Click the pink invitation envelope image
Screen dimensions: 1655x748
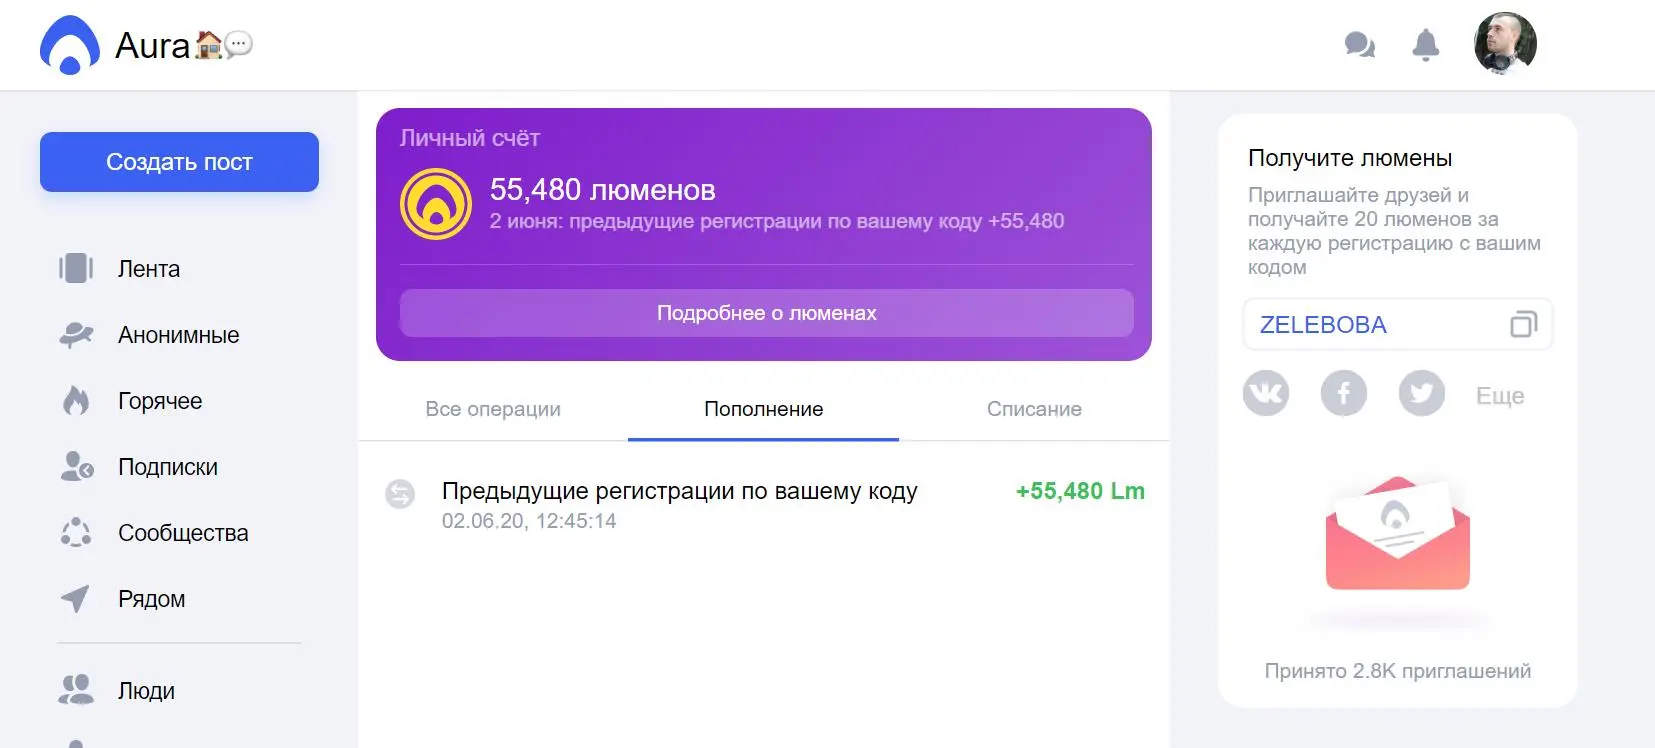tap(1397, 533)
